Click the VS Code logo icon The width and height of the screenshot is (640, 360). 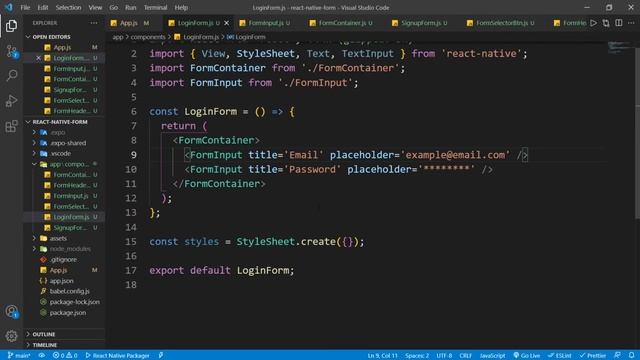click(x=9, y=7)
